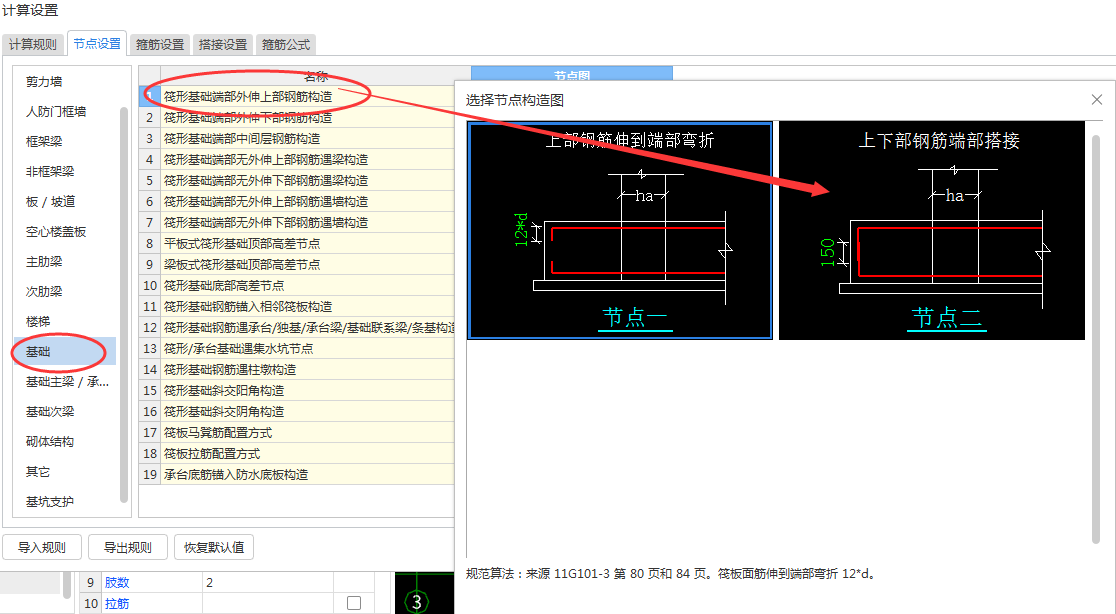1116x614 pixels.
Task: Open the 搭接设置 tab
Action: pyautogui.click(x=223, y=44)
